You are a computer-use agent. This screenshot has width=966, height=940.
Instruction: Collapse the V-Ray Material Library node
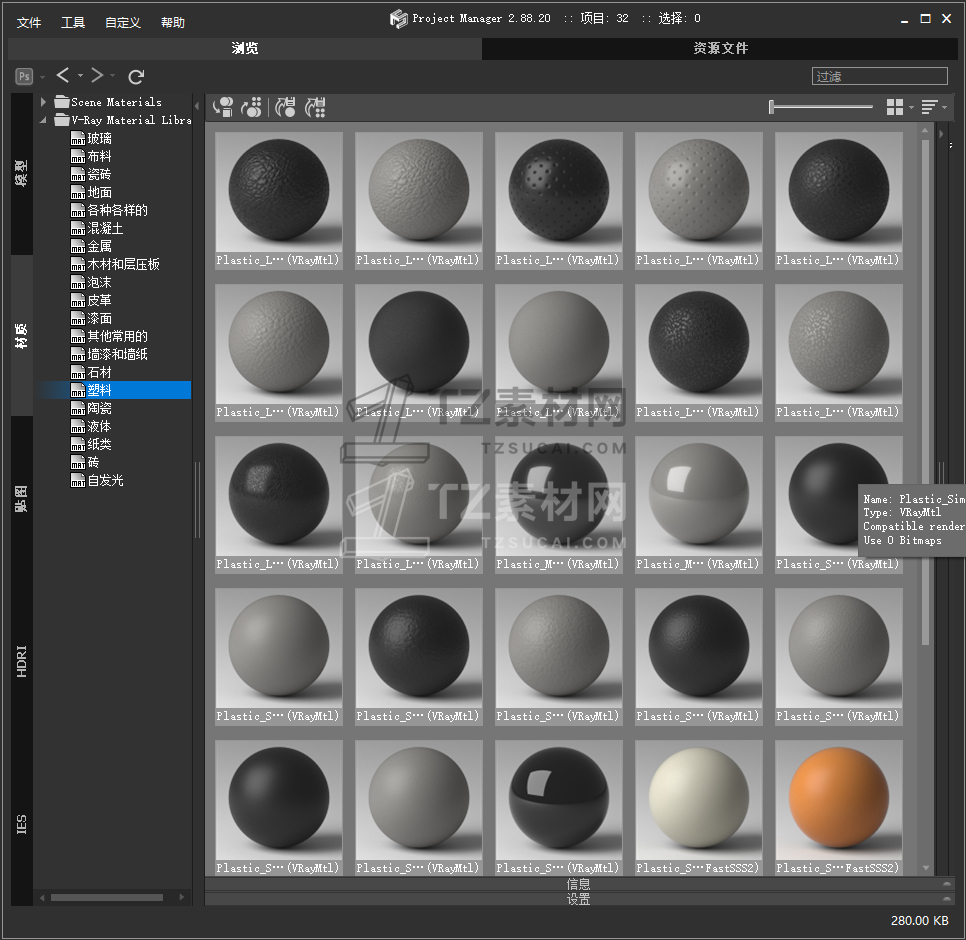(44, 120)
